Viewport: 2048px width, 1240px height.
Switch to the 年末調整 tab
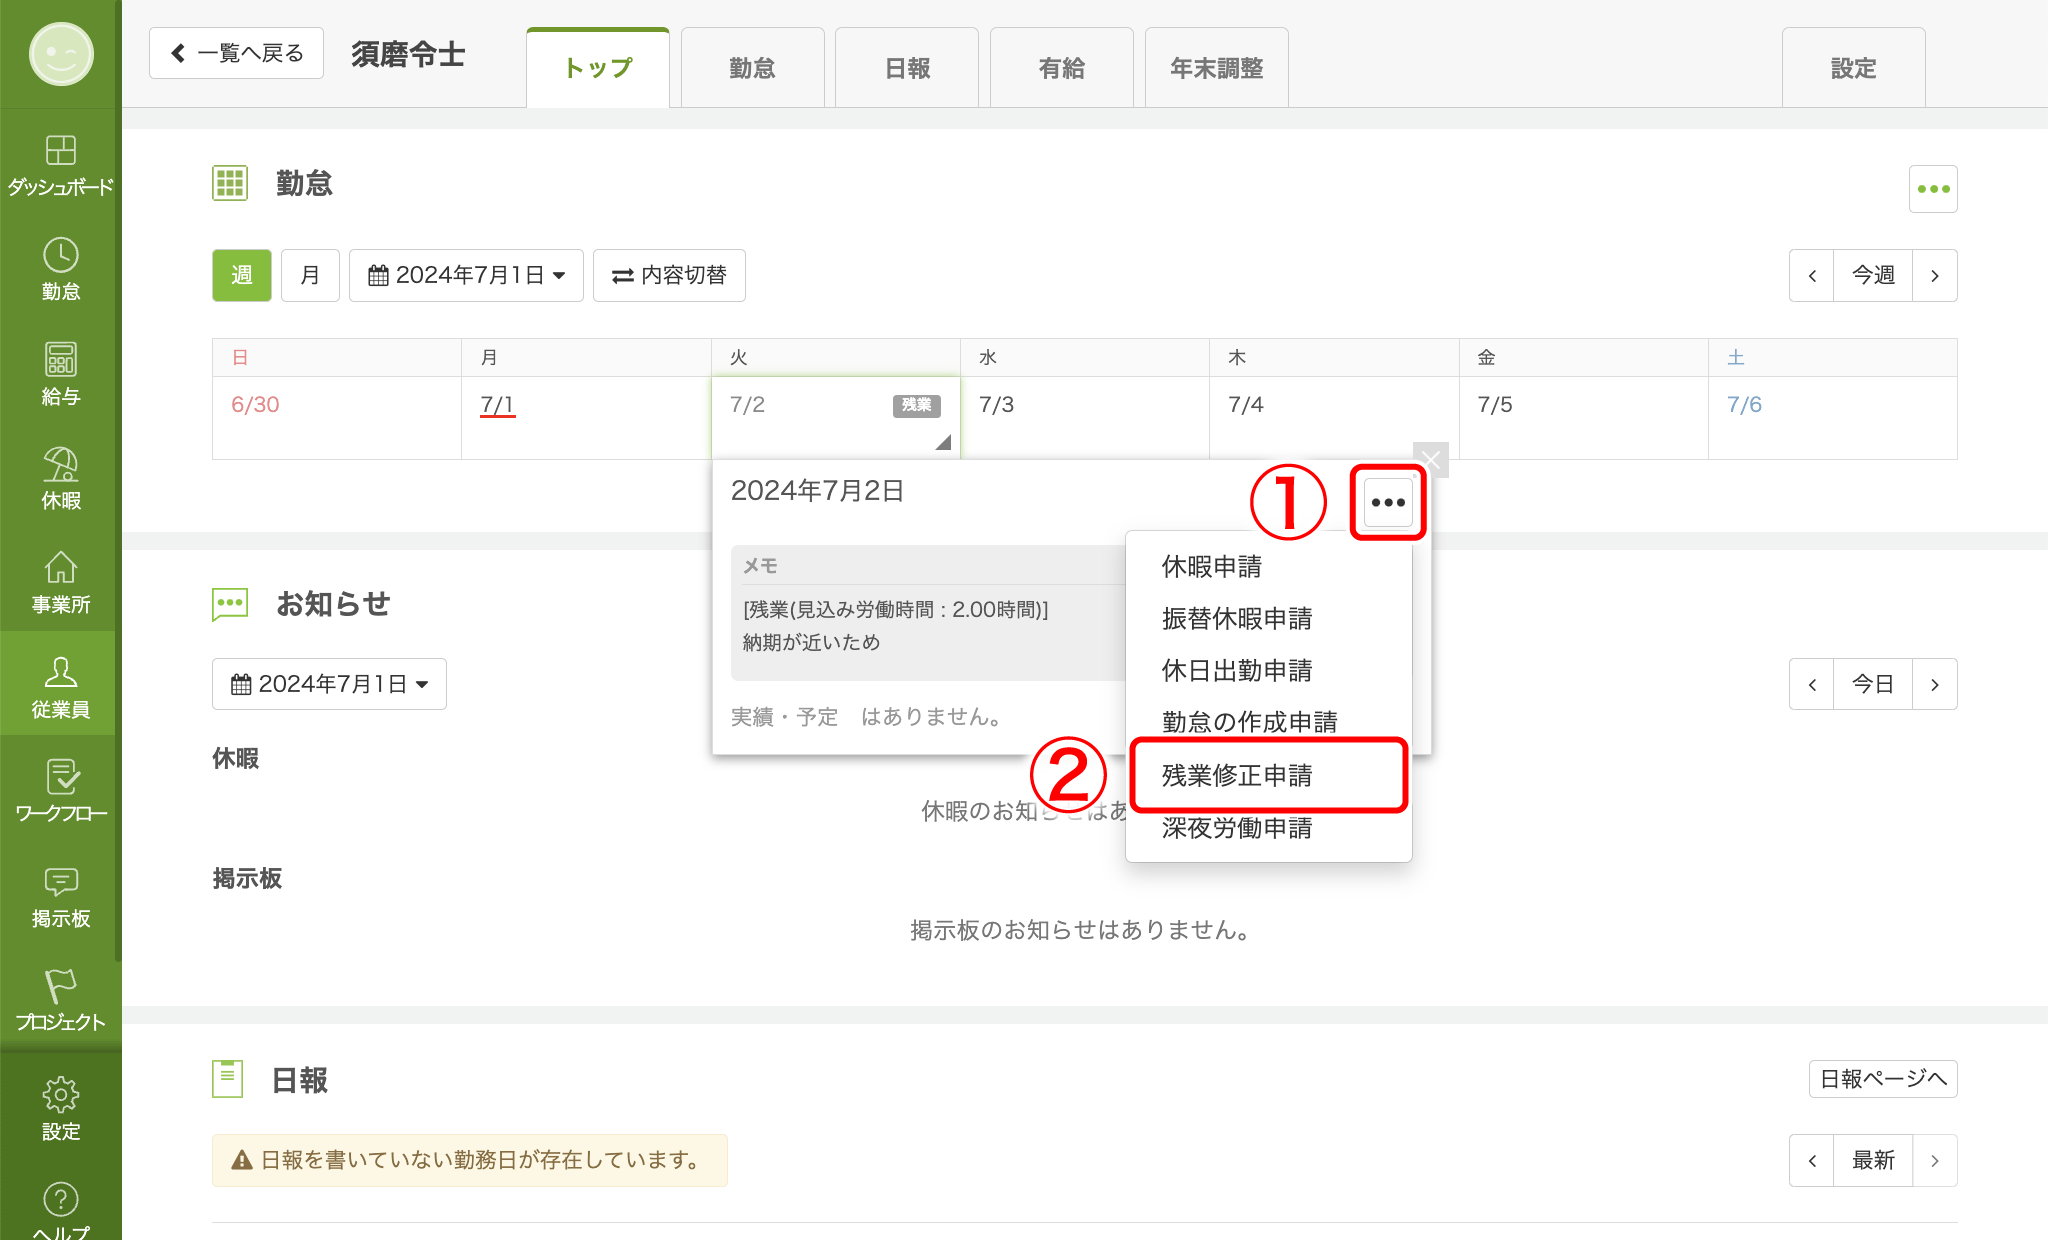[1216, 68]
